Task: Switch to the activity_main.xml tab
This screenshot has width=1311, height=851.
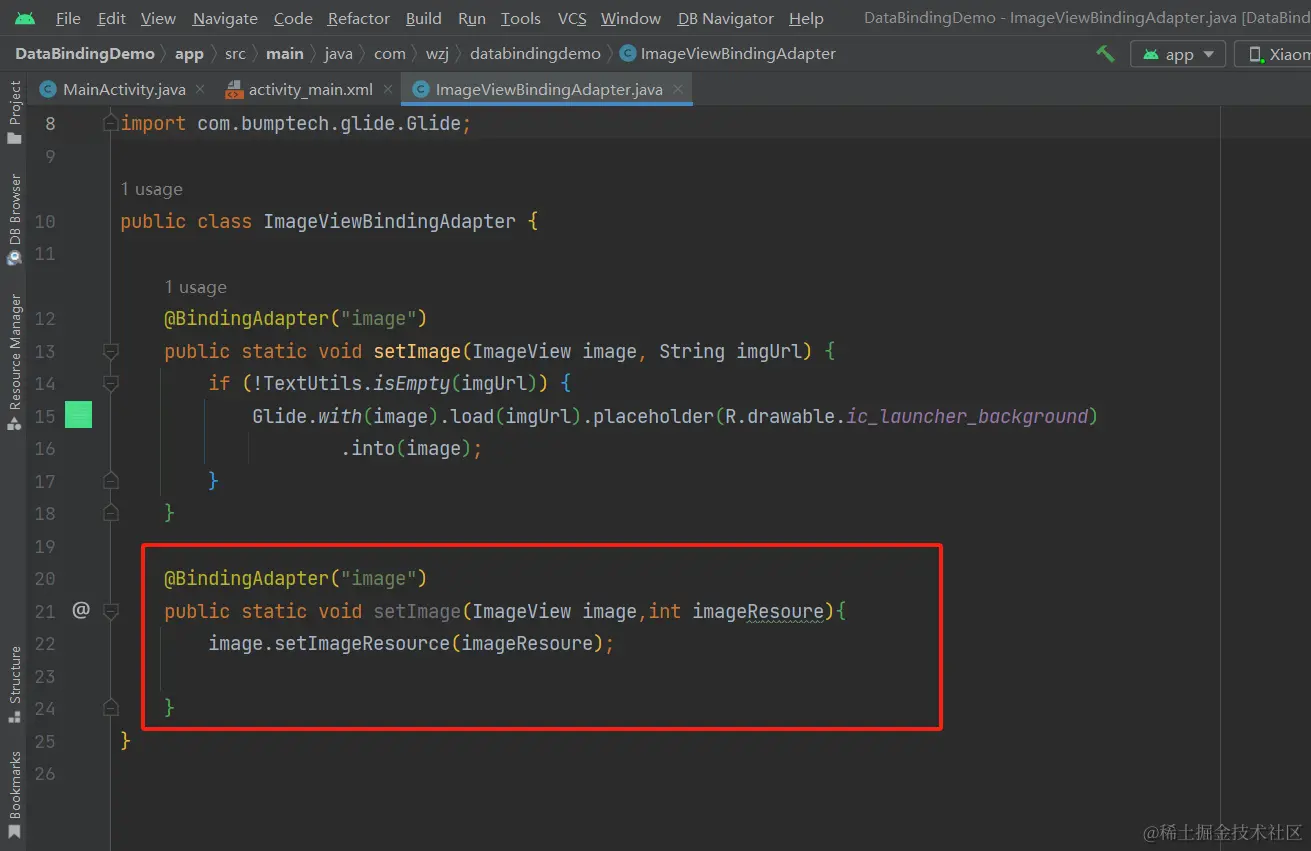Action: tap(310, 90)
